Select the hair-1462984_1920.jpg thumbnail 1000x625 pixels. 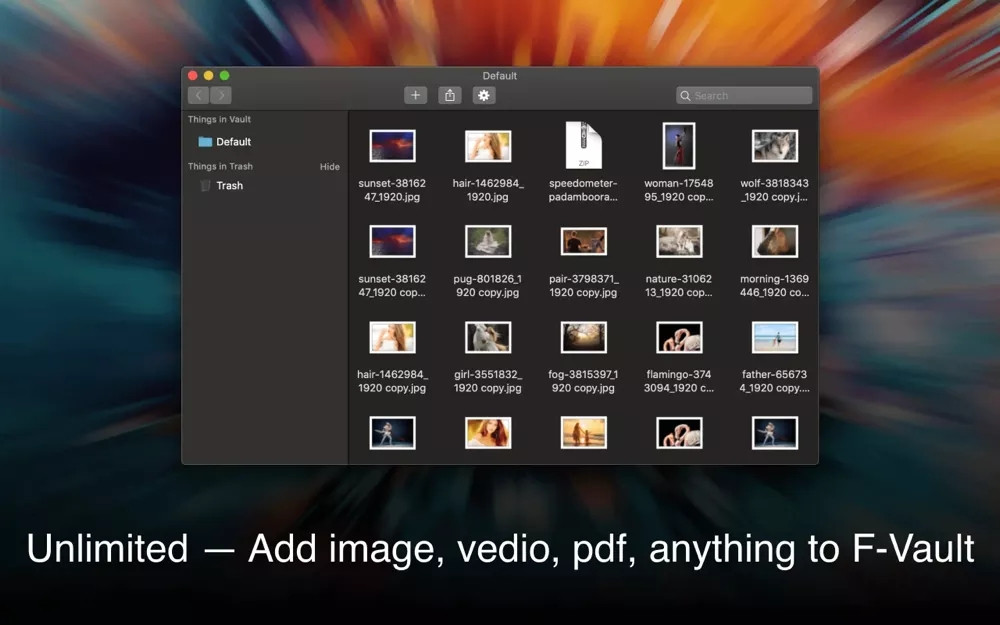(x=488, y=146)
